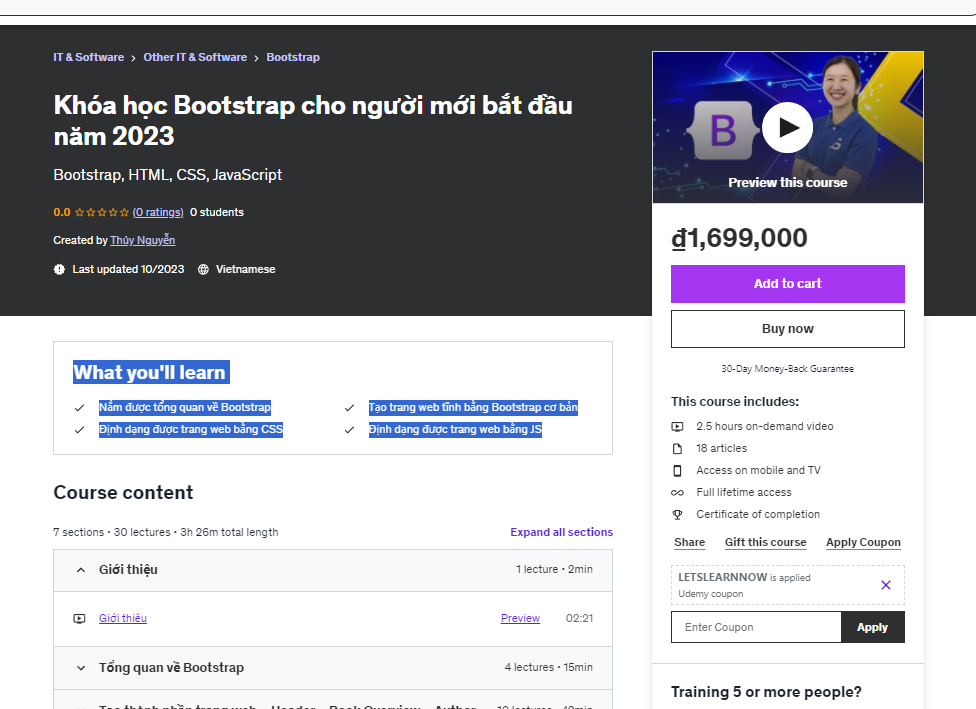Image resolution: width=976 pixels, height=709 pixels.
Task: Click the mobile and TV access icon
Action: tap(677, 470)
